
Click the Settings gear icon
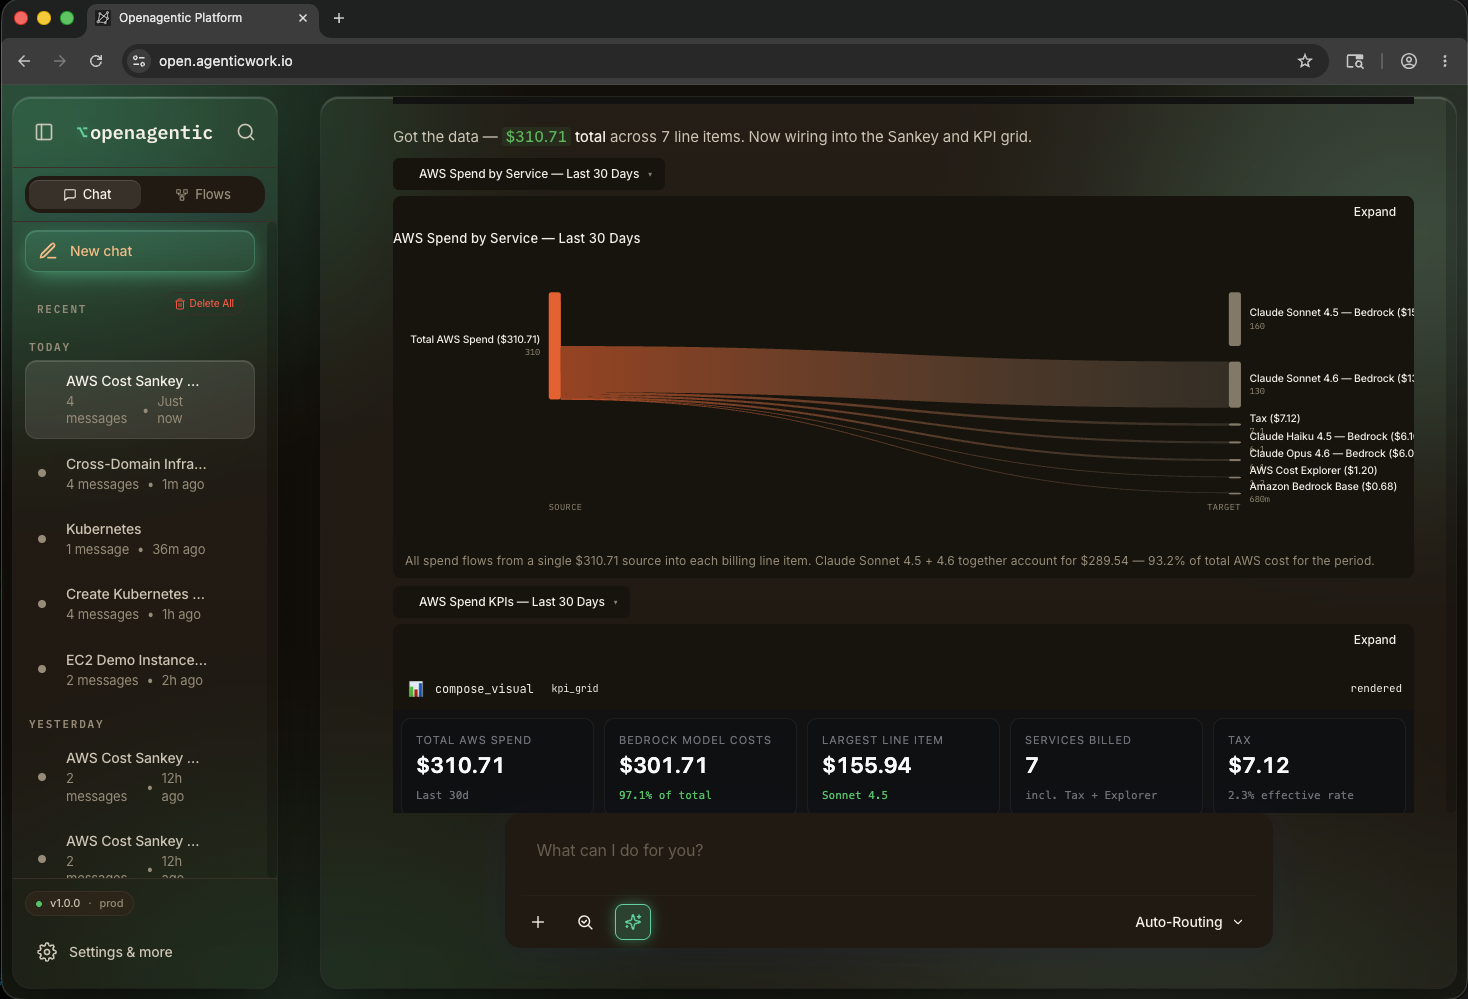tap(47, 952)
